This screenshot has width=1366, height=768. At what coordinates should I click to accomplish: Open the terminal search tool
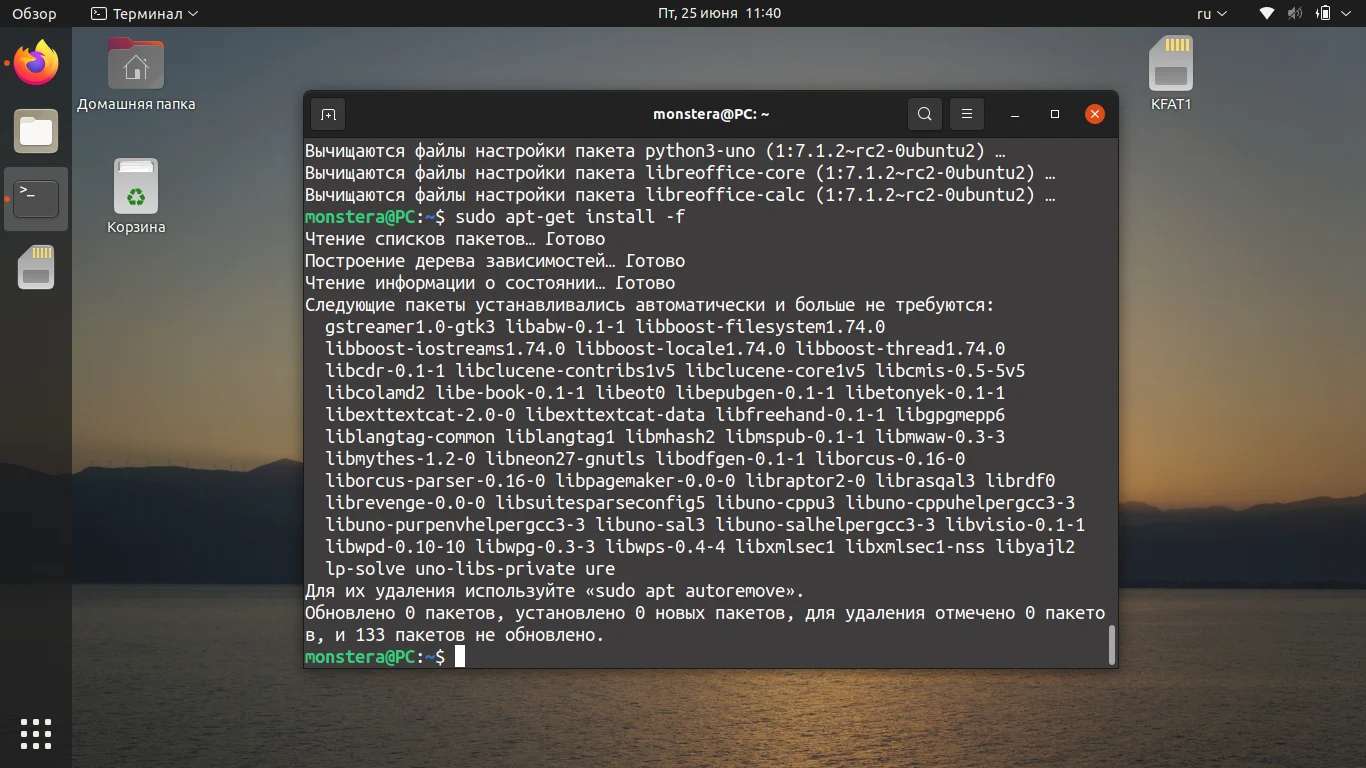point(925,114)
